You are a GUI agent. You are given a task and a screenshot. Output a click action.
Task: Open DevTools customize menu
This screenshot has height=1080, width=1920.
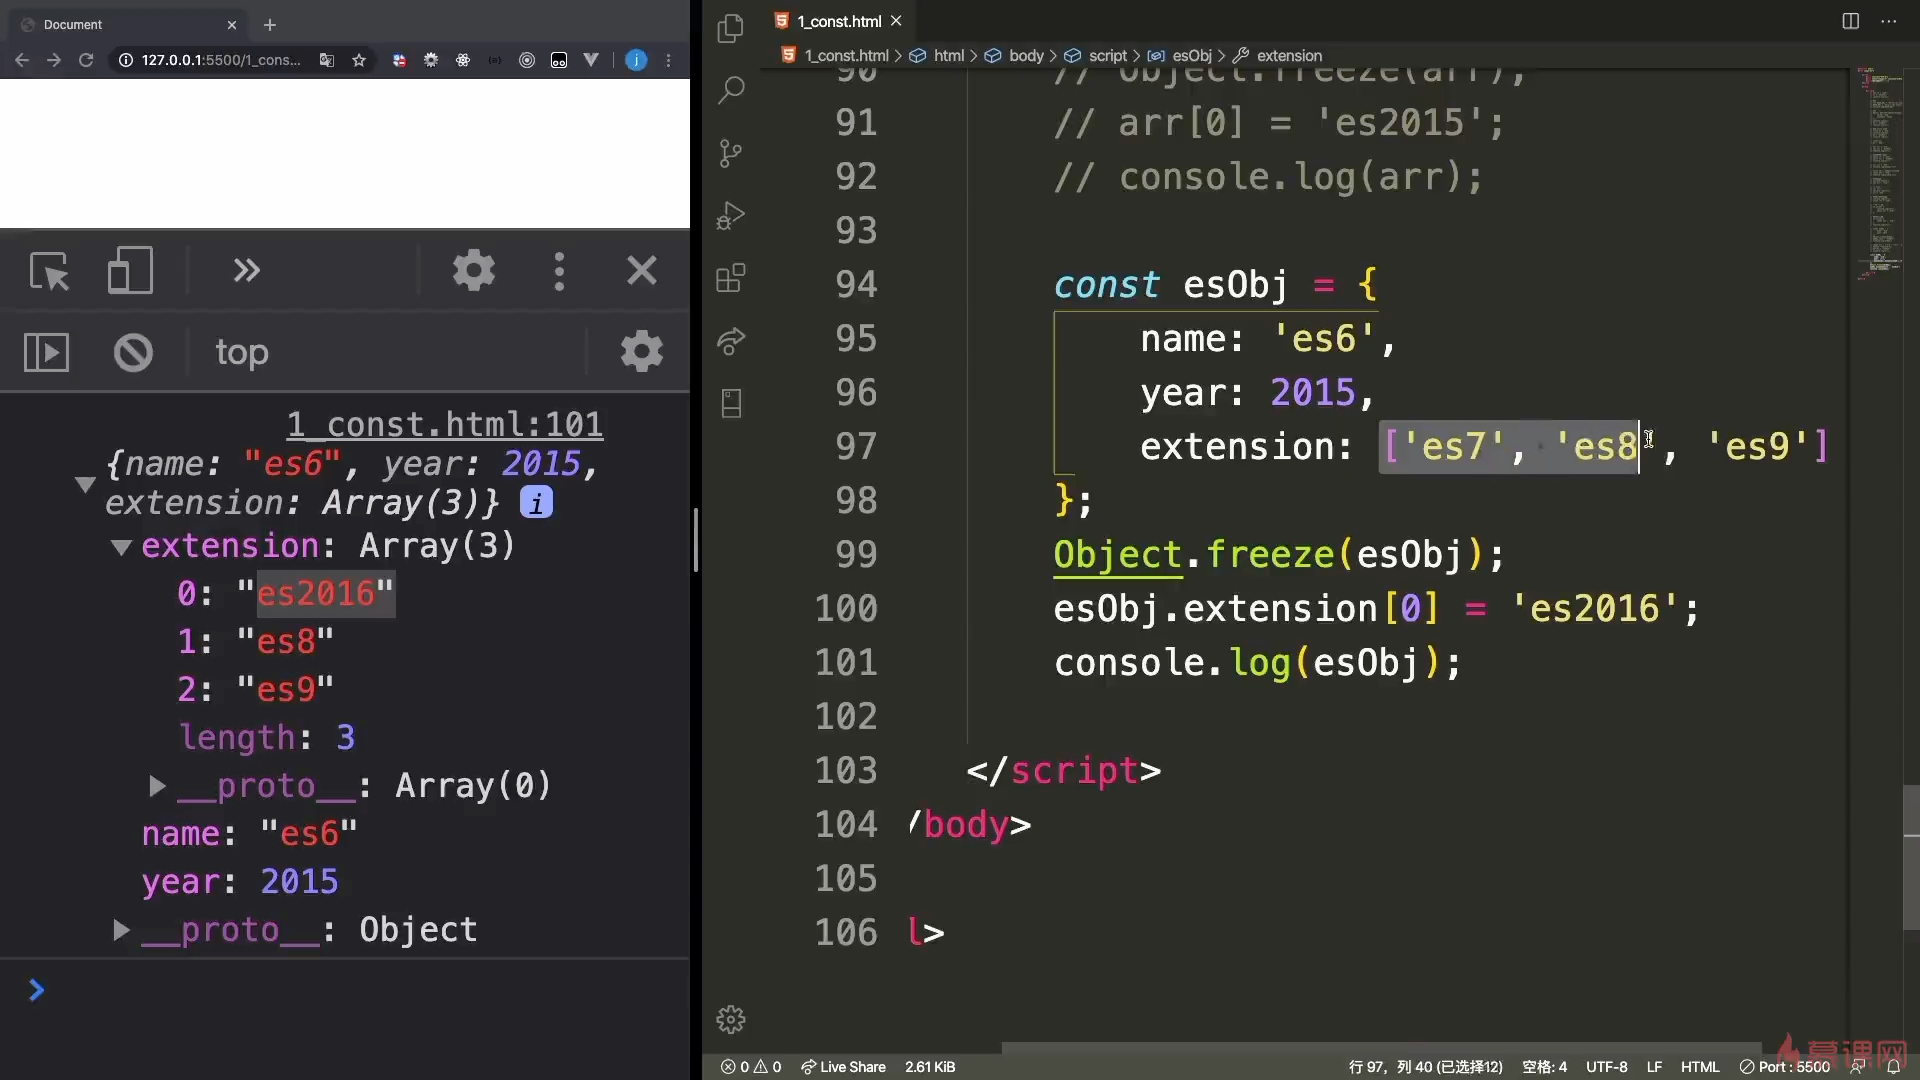[559, 271]
